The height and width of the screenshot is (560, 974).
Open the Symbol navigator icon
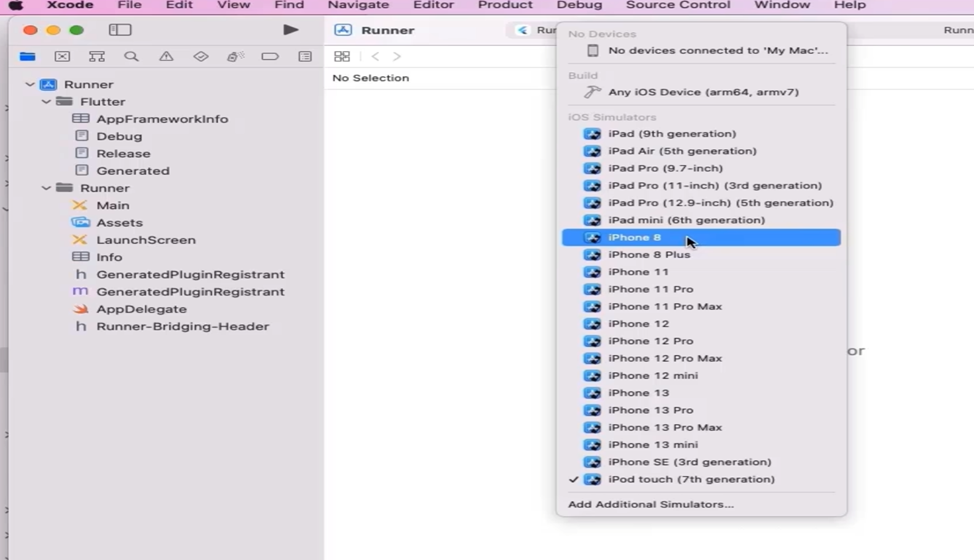[x=97, y=56]
